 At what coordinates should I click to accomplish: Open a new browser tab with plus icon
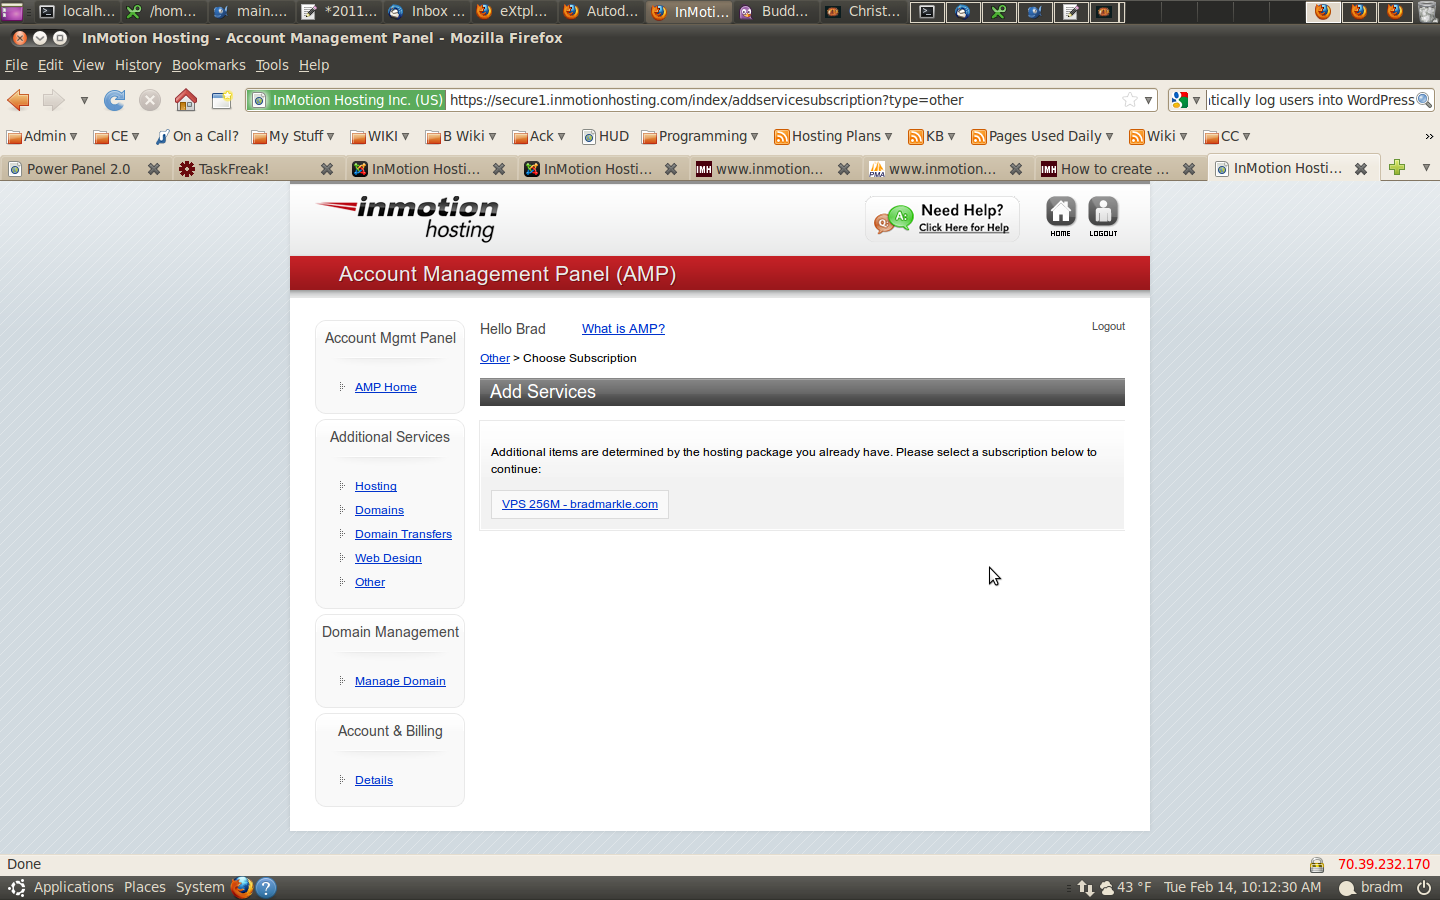click(x=1397, y=167)
